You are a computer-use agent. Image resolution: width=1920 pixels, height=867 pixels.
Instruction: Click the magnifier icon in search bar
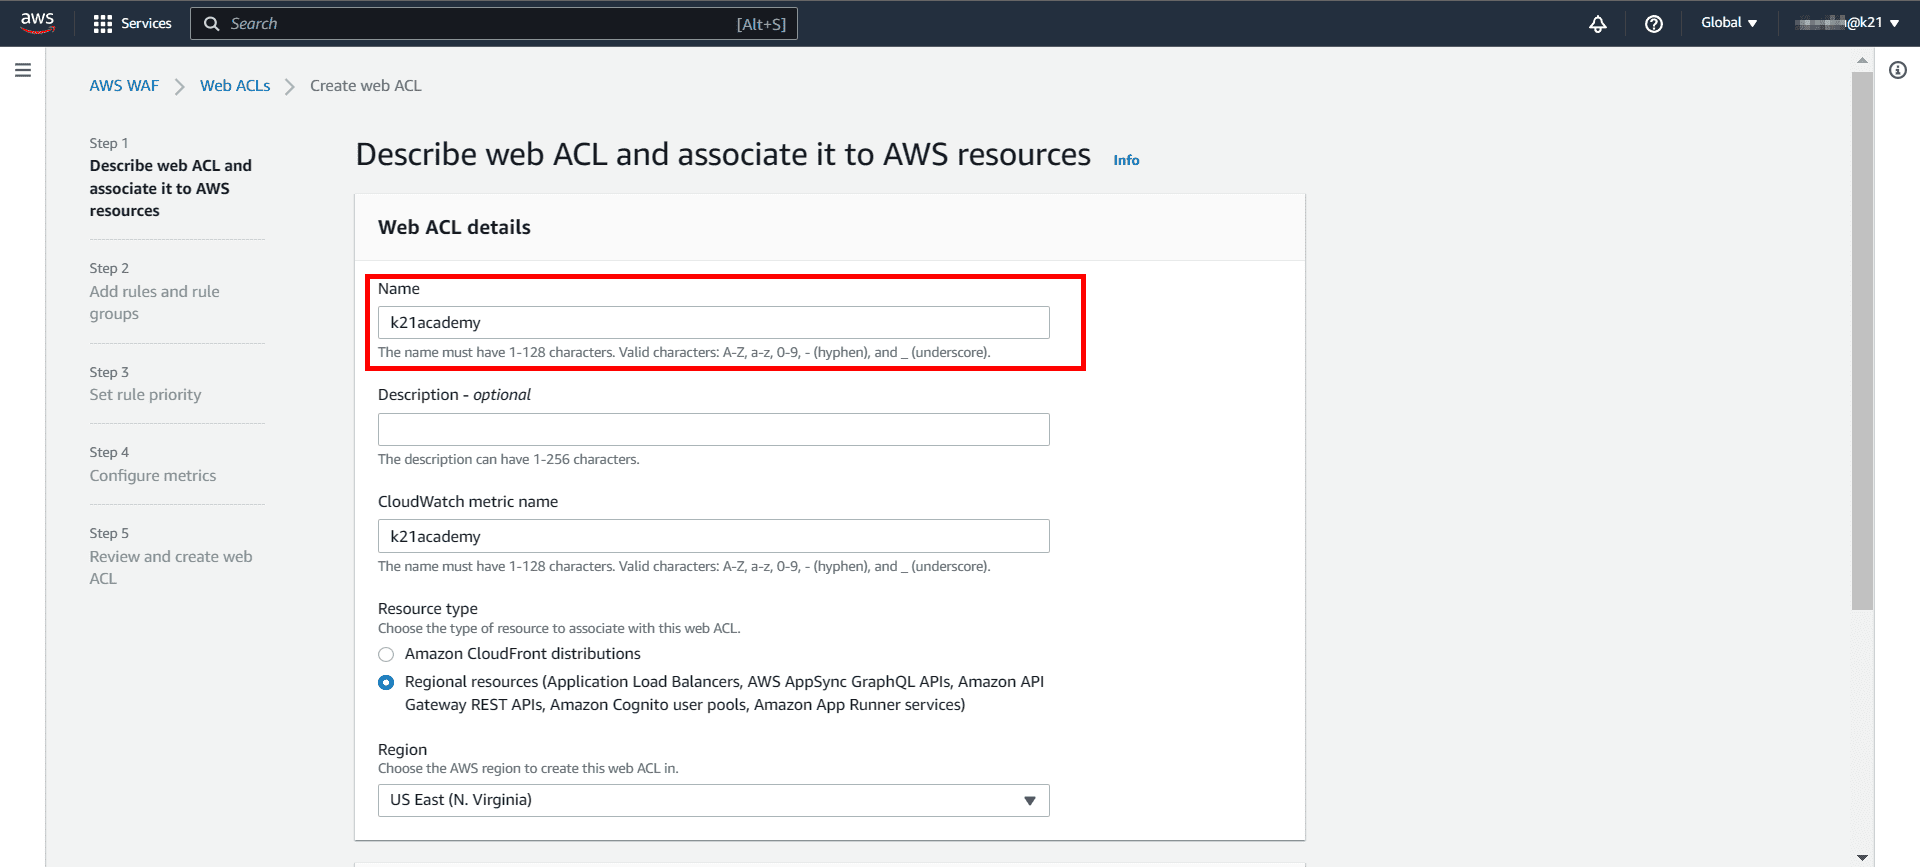[x=212, y=24]
